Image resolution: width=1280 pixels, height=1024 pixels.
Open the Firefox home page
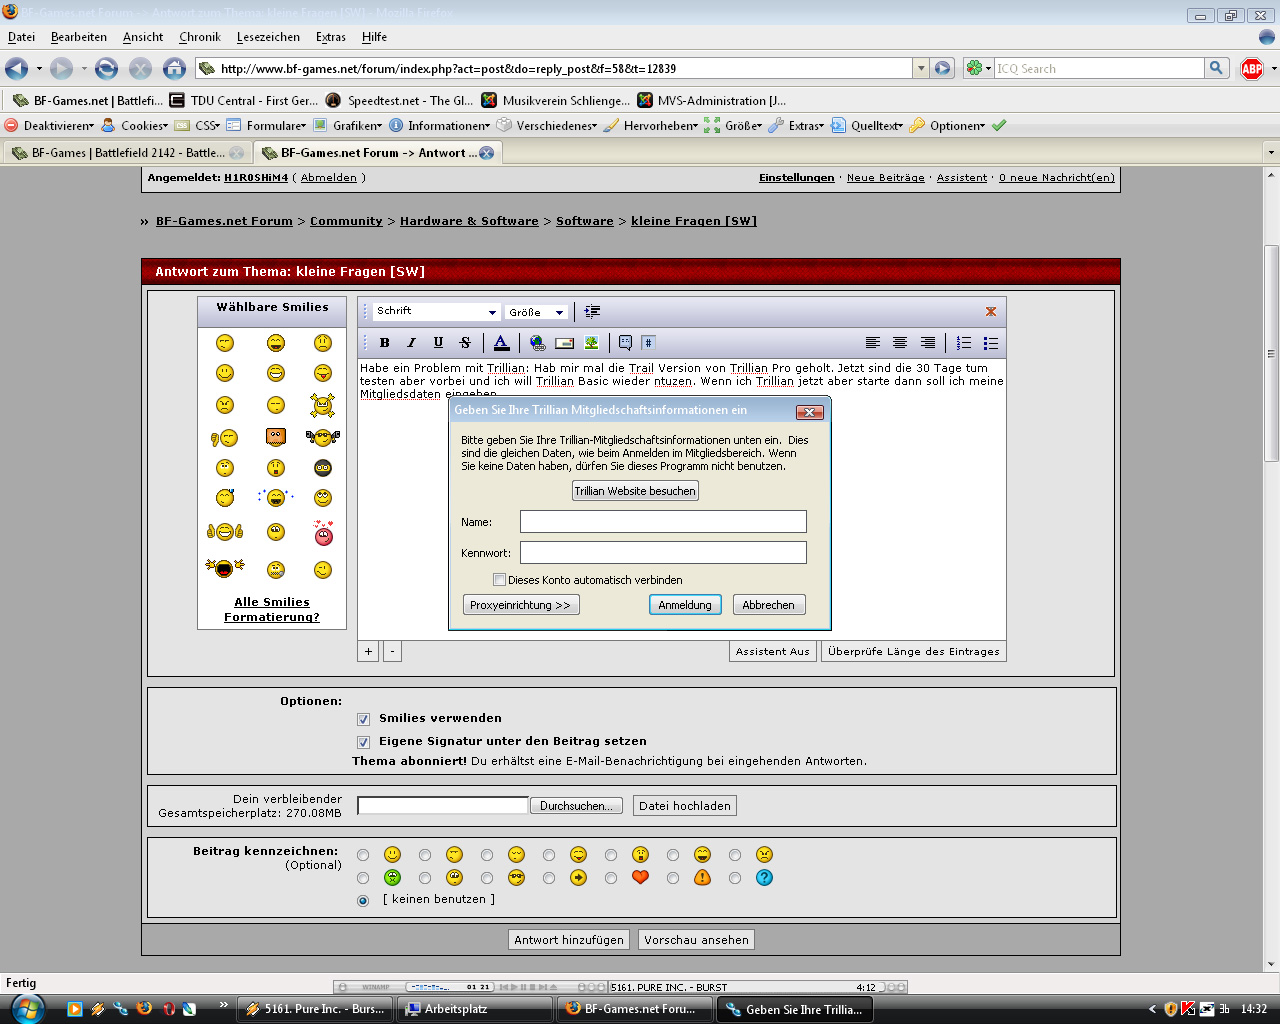(x=174, y=68)
